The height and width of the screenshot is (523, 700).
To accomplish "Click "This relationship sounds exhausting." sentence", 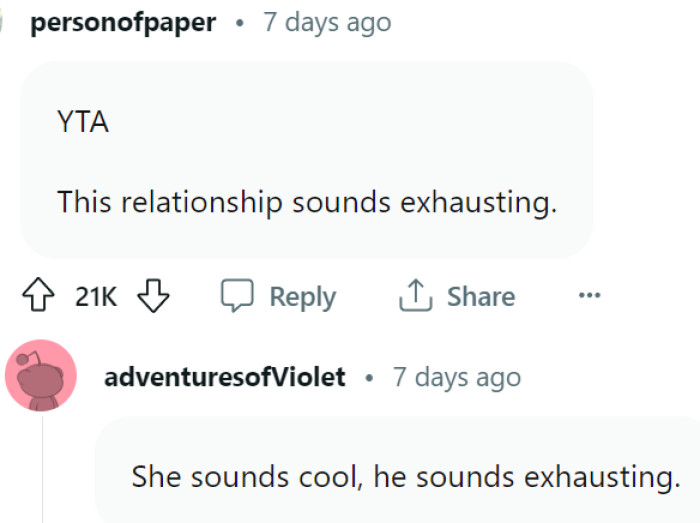I will [x=306, y=202].
